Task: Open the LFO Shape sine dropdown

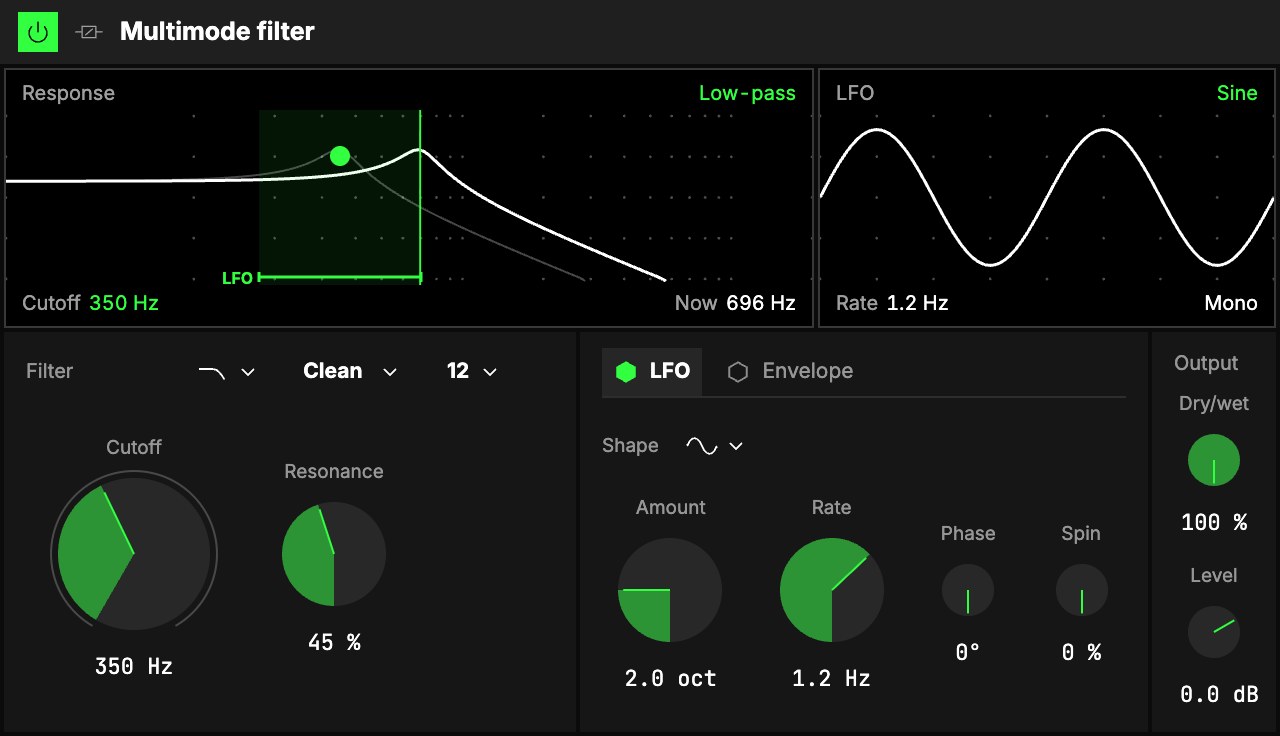Action: [x=714, y=446]
